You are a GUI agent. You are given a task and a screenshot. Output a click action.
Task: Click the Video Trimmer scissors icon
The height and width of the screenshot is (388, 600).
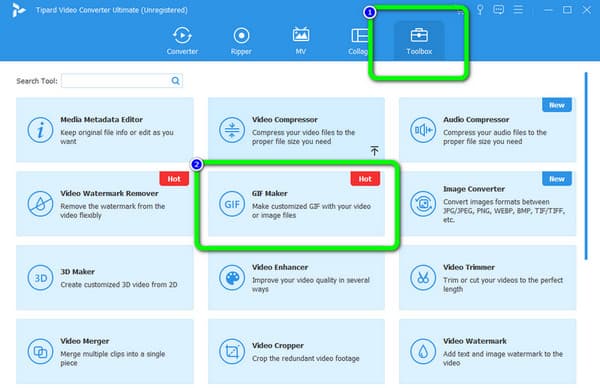coord(423,278)
